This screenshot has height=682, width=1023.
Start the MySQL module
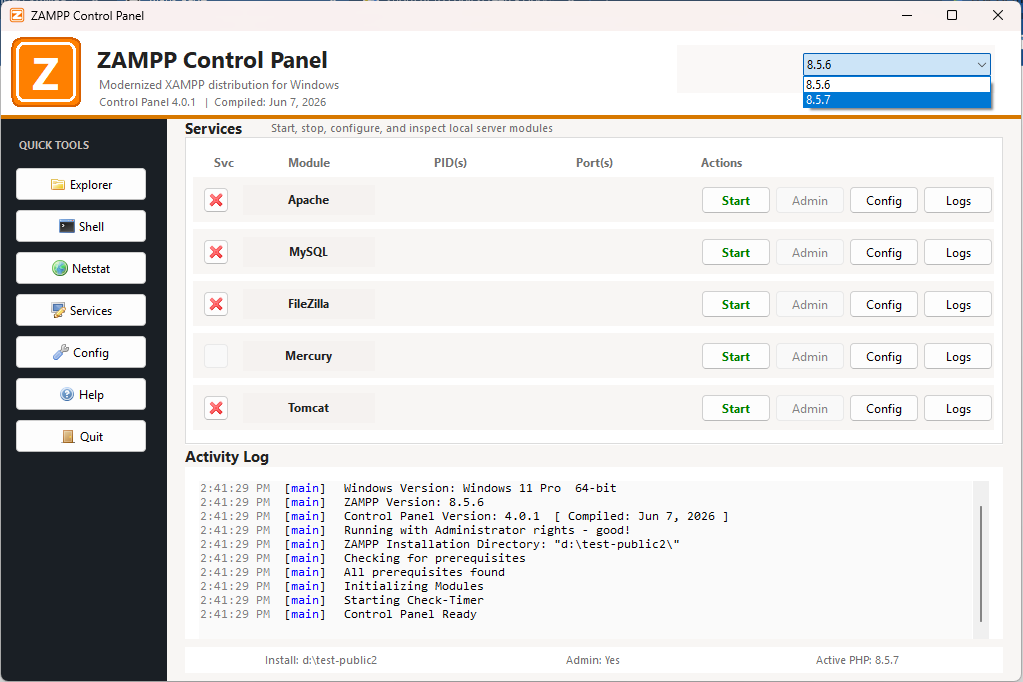pos(735,253)
